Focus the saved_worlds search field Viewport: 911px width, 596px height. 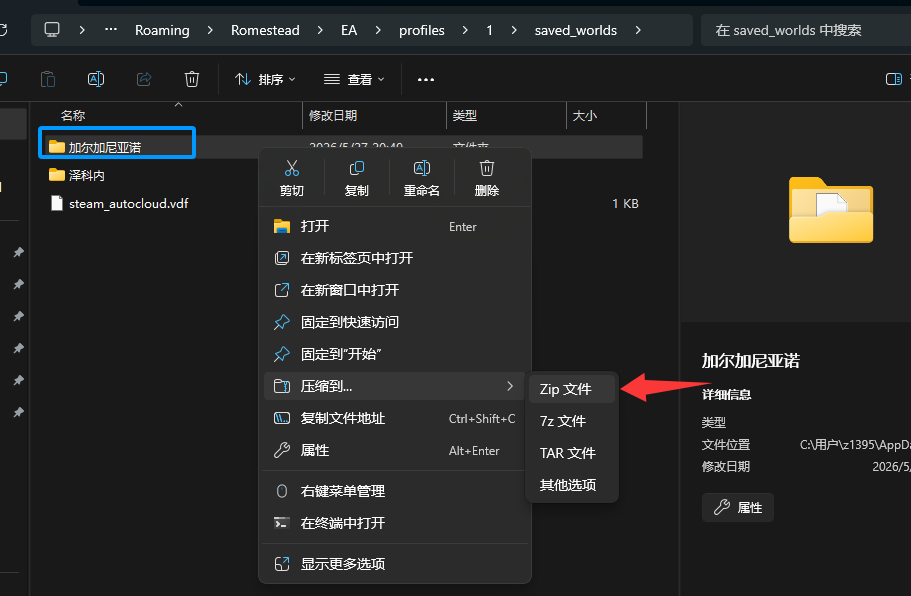[806, 30]
